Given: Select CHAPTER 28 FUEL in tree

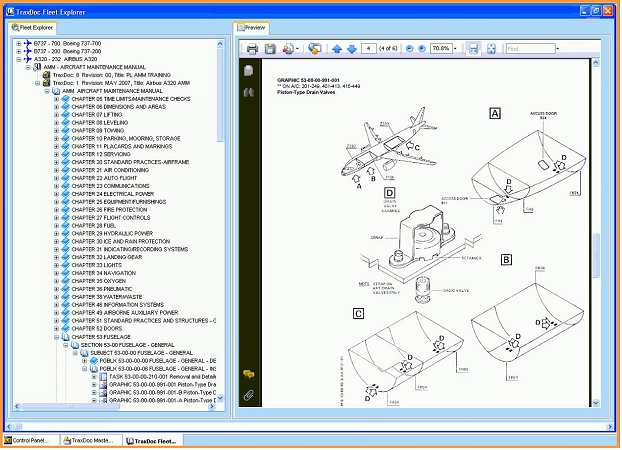Looking at the screenshot, I should click(x=94, y=225).
